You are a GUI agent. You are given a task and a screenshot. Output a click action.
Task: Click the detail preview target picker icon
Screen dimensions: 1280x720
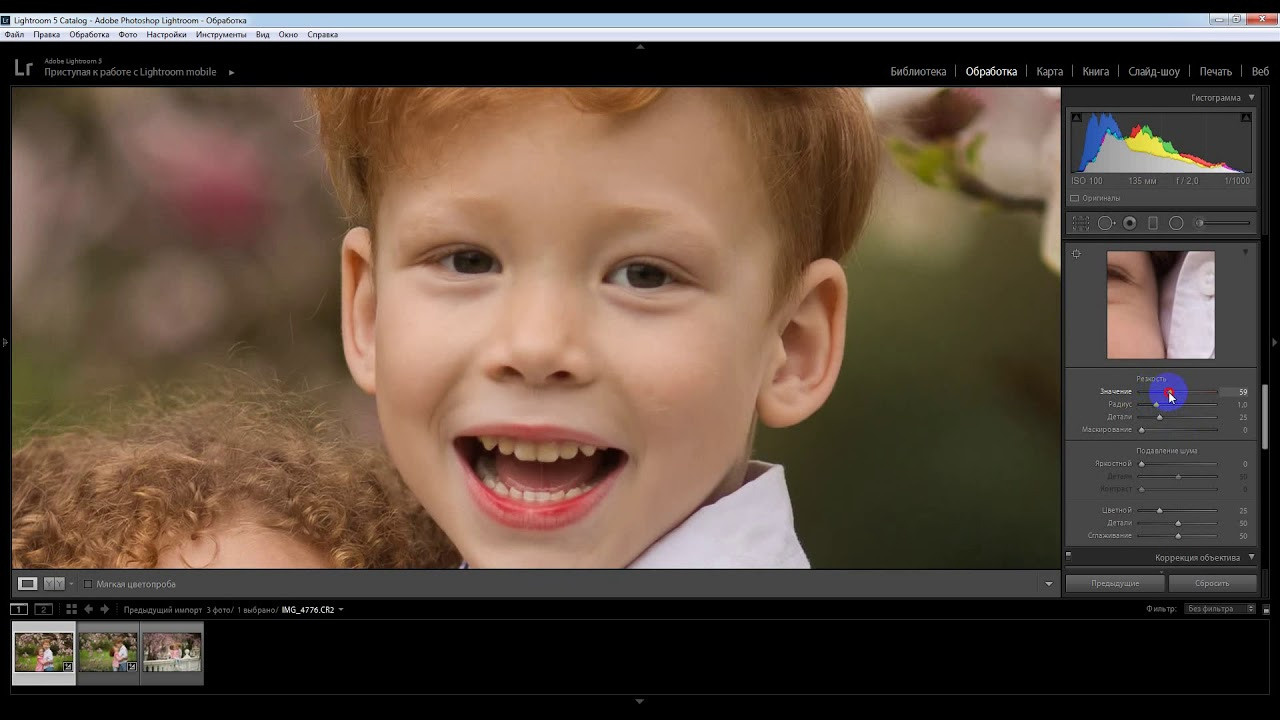pyautogui.click(x=1076, y=254)
